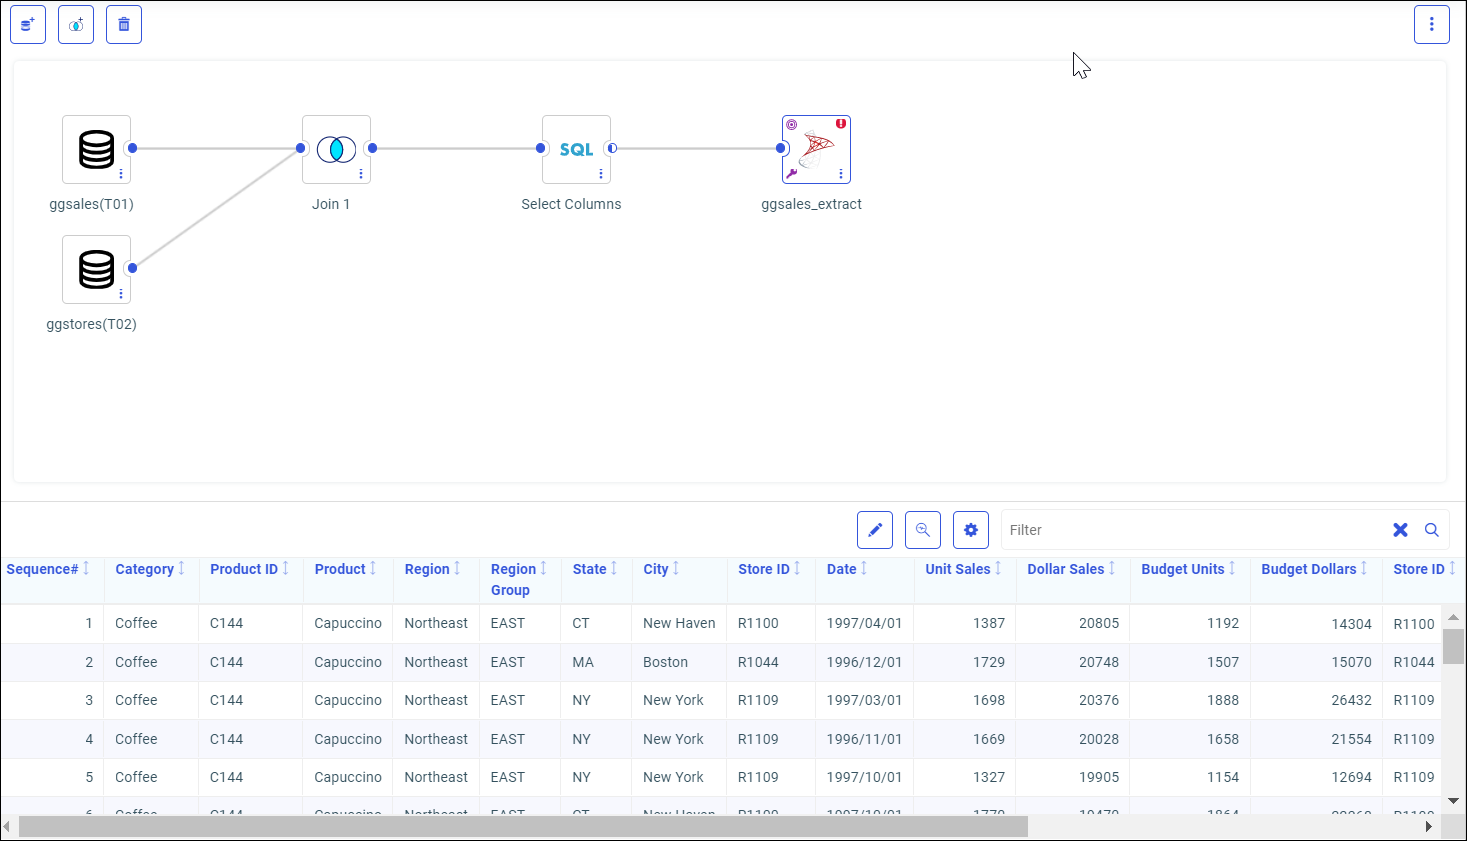This screenshot has height=841, width=1467.
Task: Click the output connector of Select Columns
Action: 612,148
